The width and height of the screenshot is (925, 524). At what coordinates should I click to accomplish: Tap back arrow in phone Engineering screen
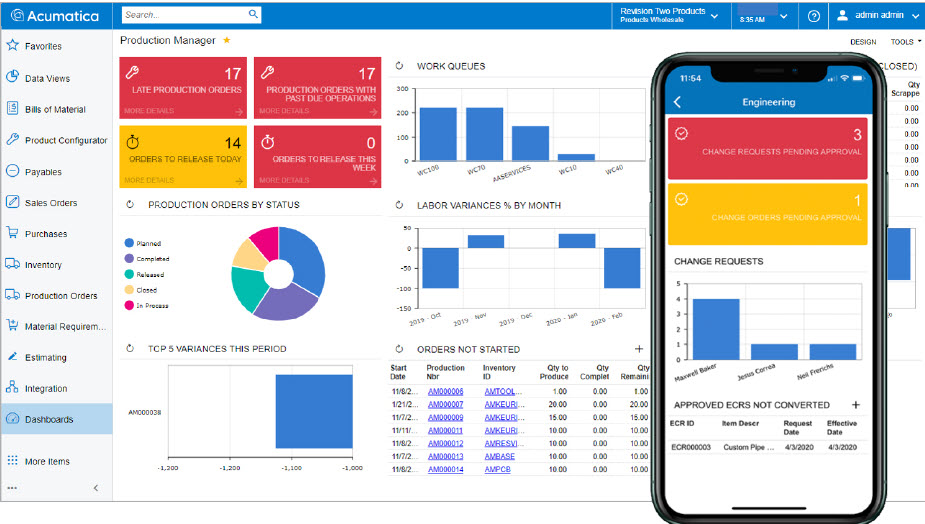(x=677, y=102)
